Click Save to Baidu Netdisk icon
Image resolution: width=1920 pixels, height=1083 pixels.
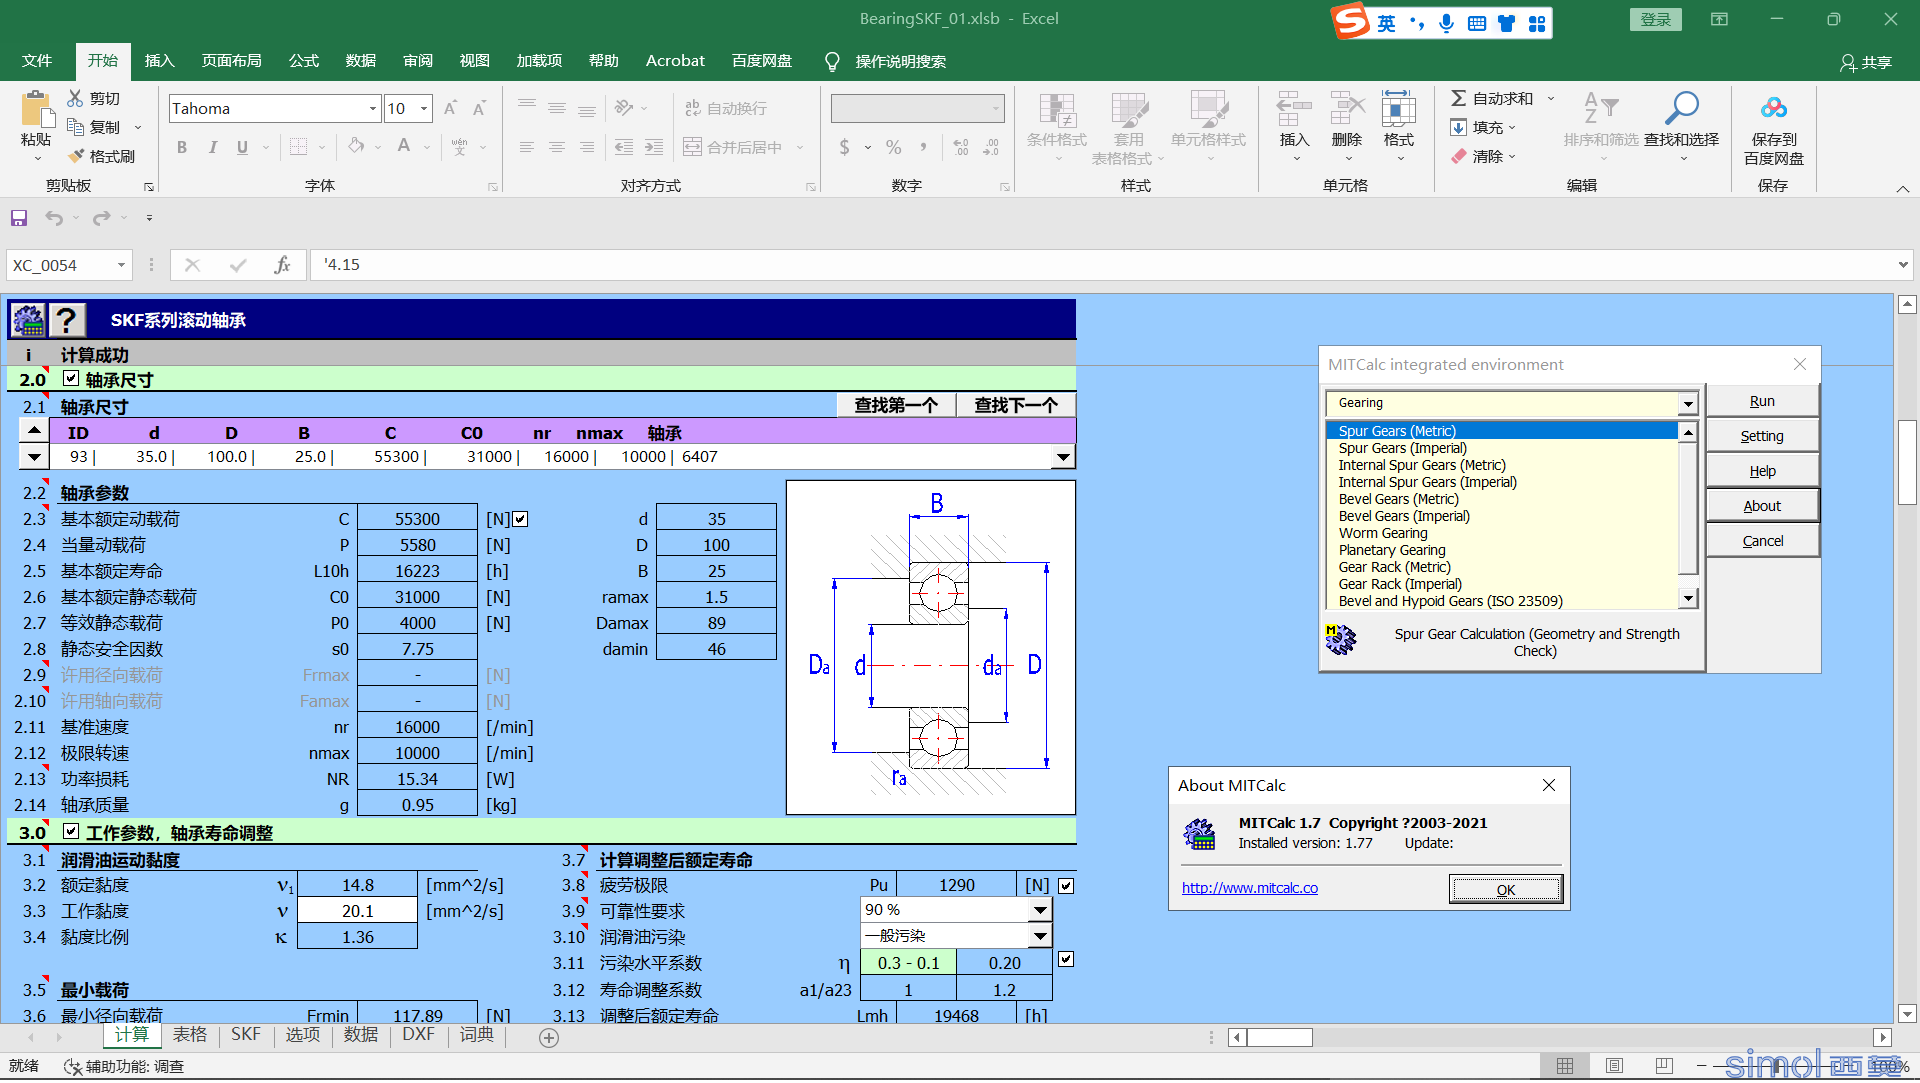pos(1773,108)
